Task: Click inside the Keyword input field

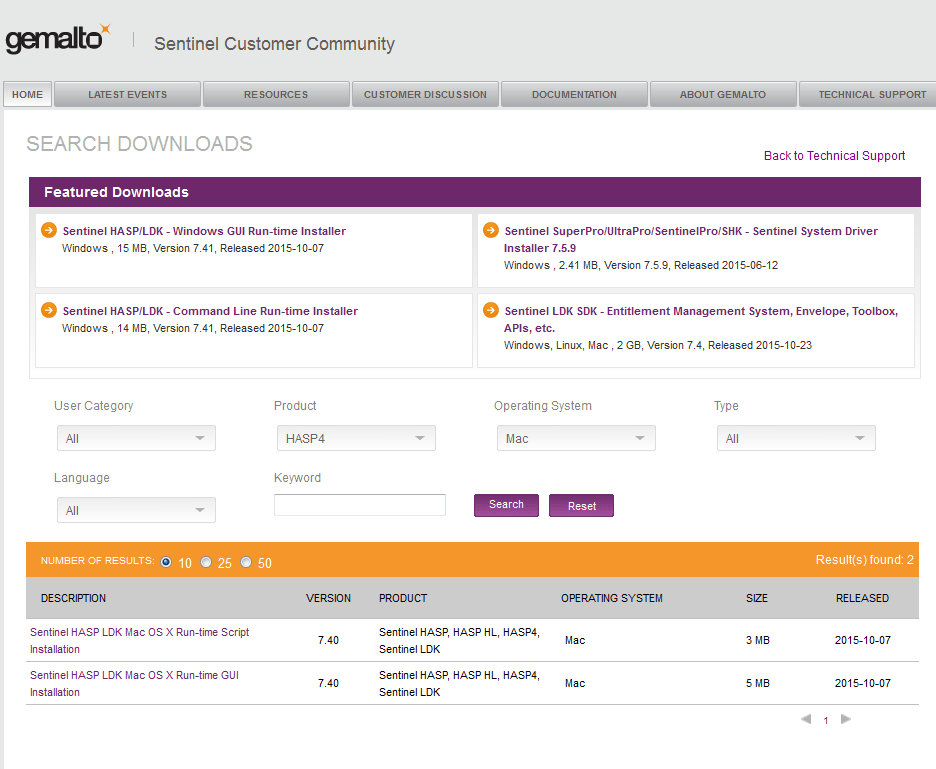Action: [360, 505]
